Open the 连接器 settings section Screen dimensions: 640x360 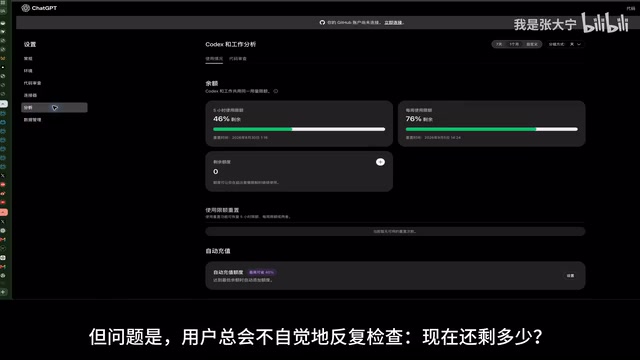click(30, 95)
